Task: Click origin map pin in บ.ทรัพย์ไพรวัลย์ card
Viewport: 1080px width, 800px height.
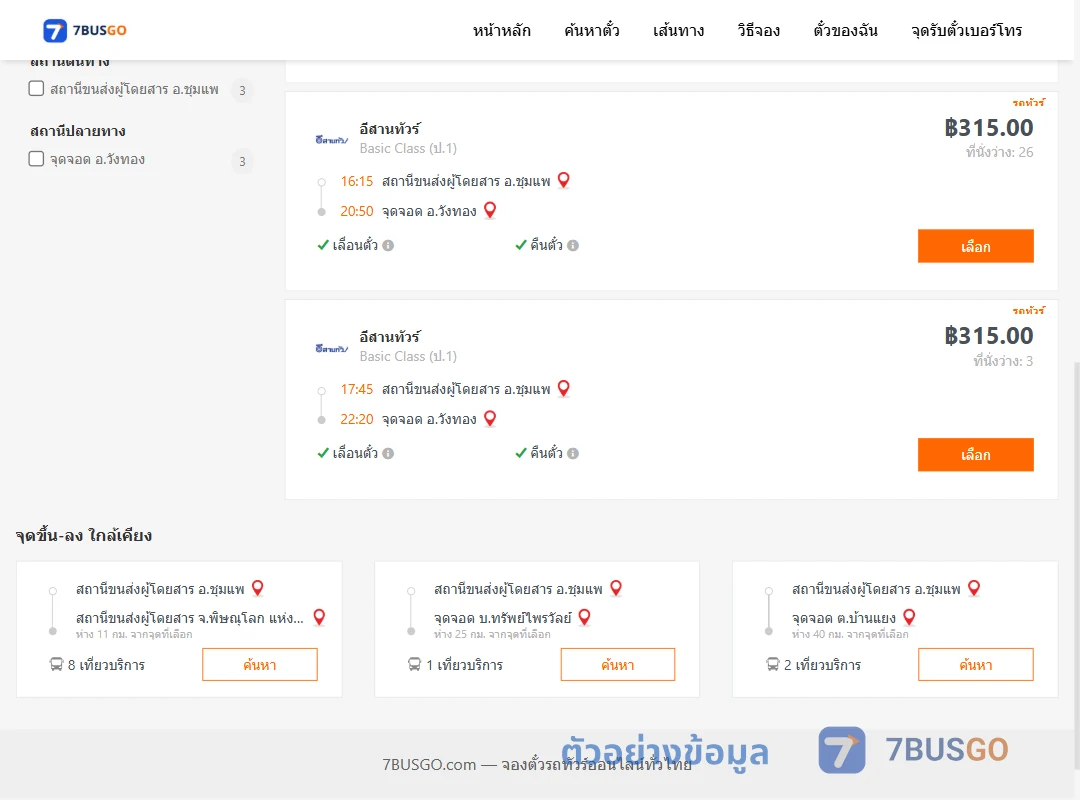Action: point(616,588)
